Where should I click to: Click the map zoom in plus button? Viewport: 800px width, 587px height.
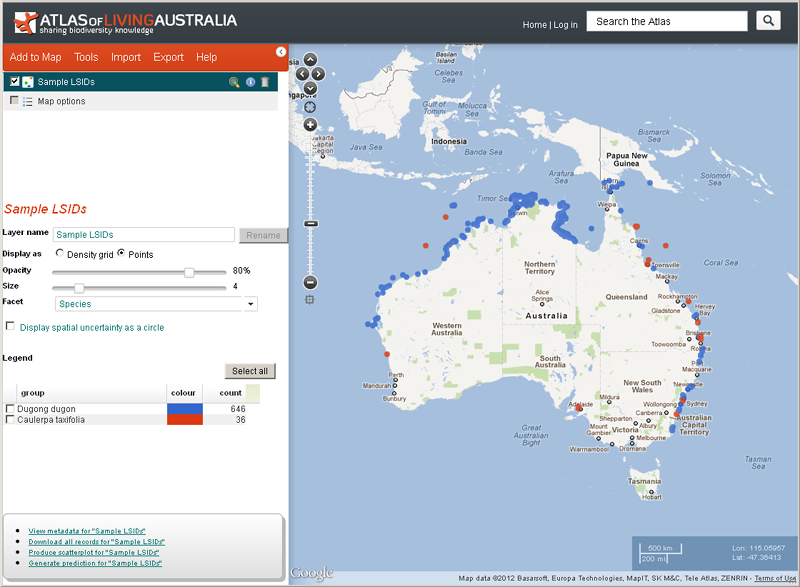[x=310, y=125]
